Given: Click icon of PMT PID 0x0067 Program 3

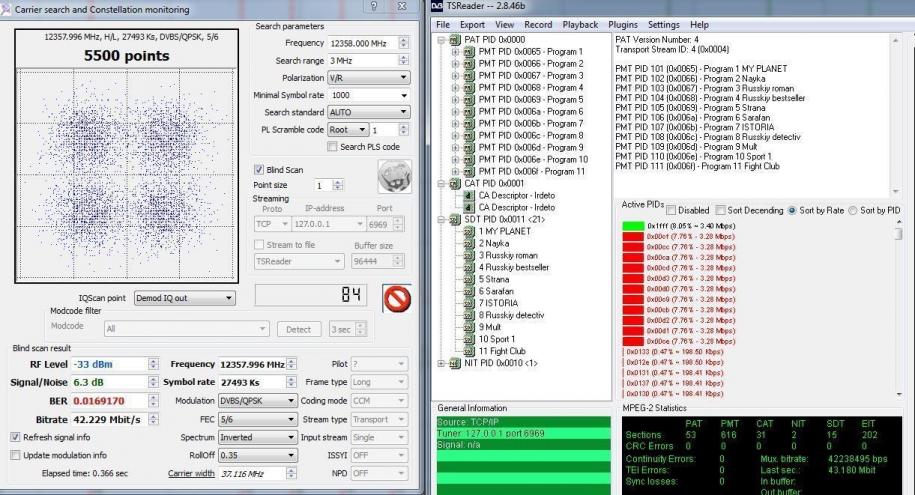Looking at the screenshot, I should click(469, 76).
